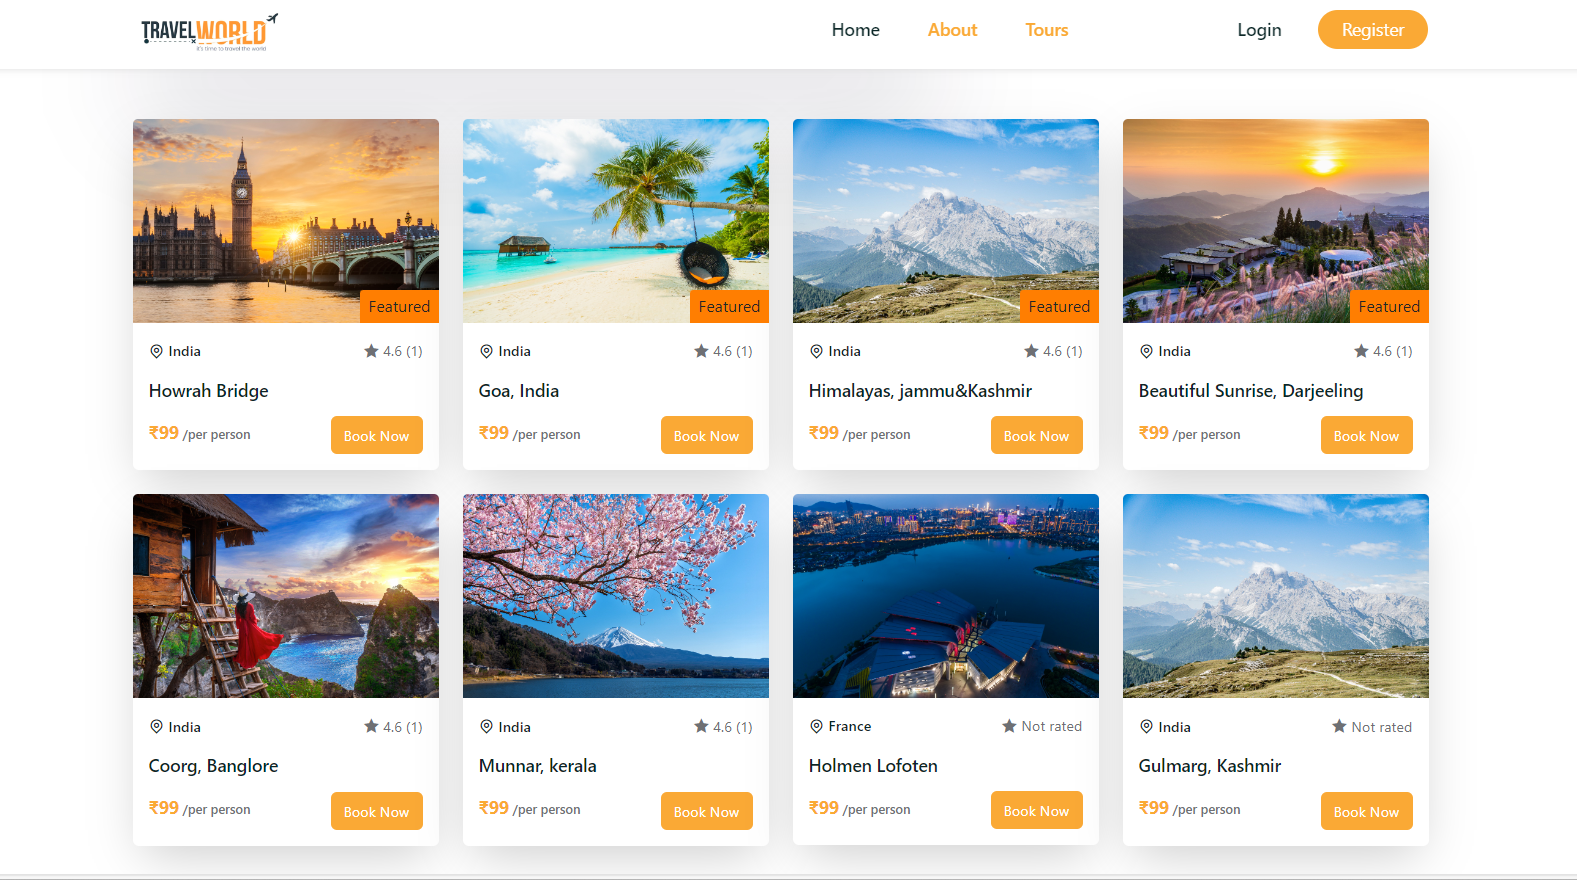Click star icon on Gulmarg, Kashmir card
The width and height of the screenshot is (1577, 880).
click(x=1339, y=726)
